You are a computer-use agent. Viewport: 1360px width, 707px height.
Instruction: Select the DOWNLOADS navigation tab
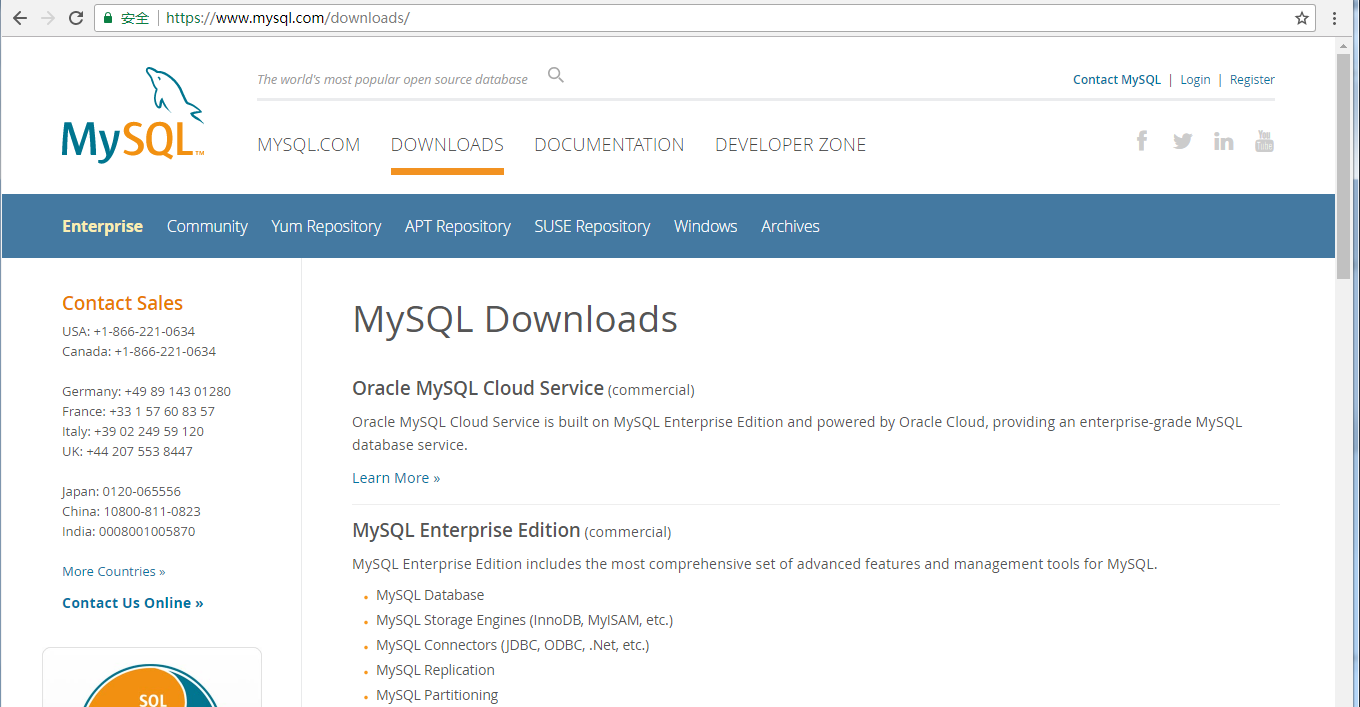(447, 144)
